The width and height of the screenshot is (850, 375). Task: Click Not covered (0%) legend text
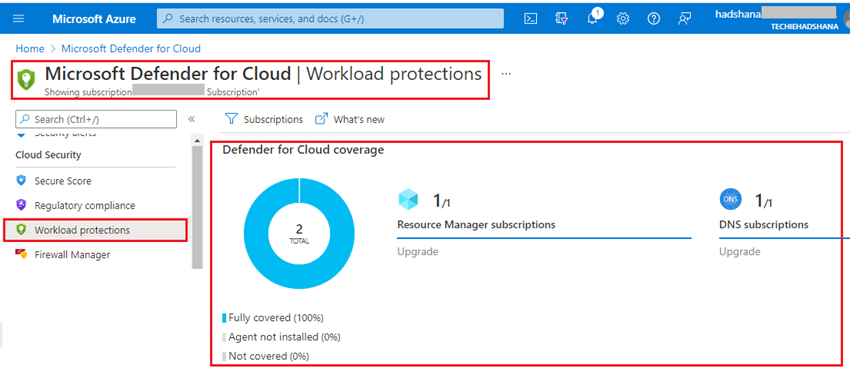(x=269, y=357)
